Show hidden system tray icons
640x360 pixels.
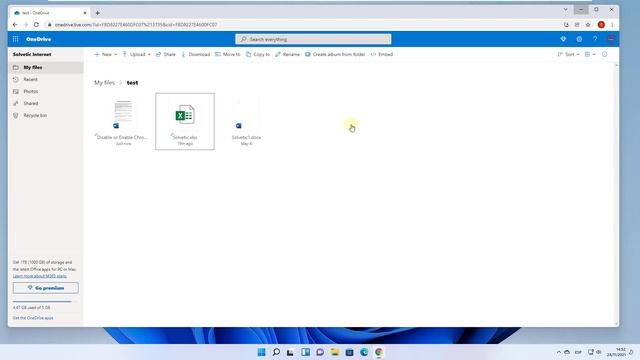[x=559, y=352]
